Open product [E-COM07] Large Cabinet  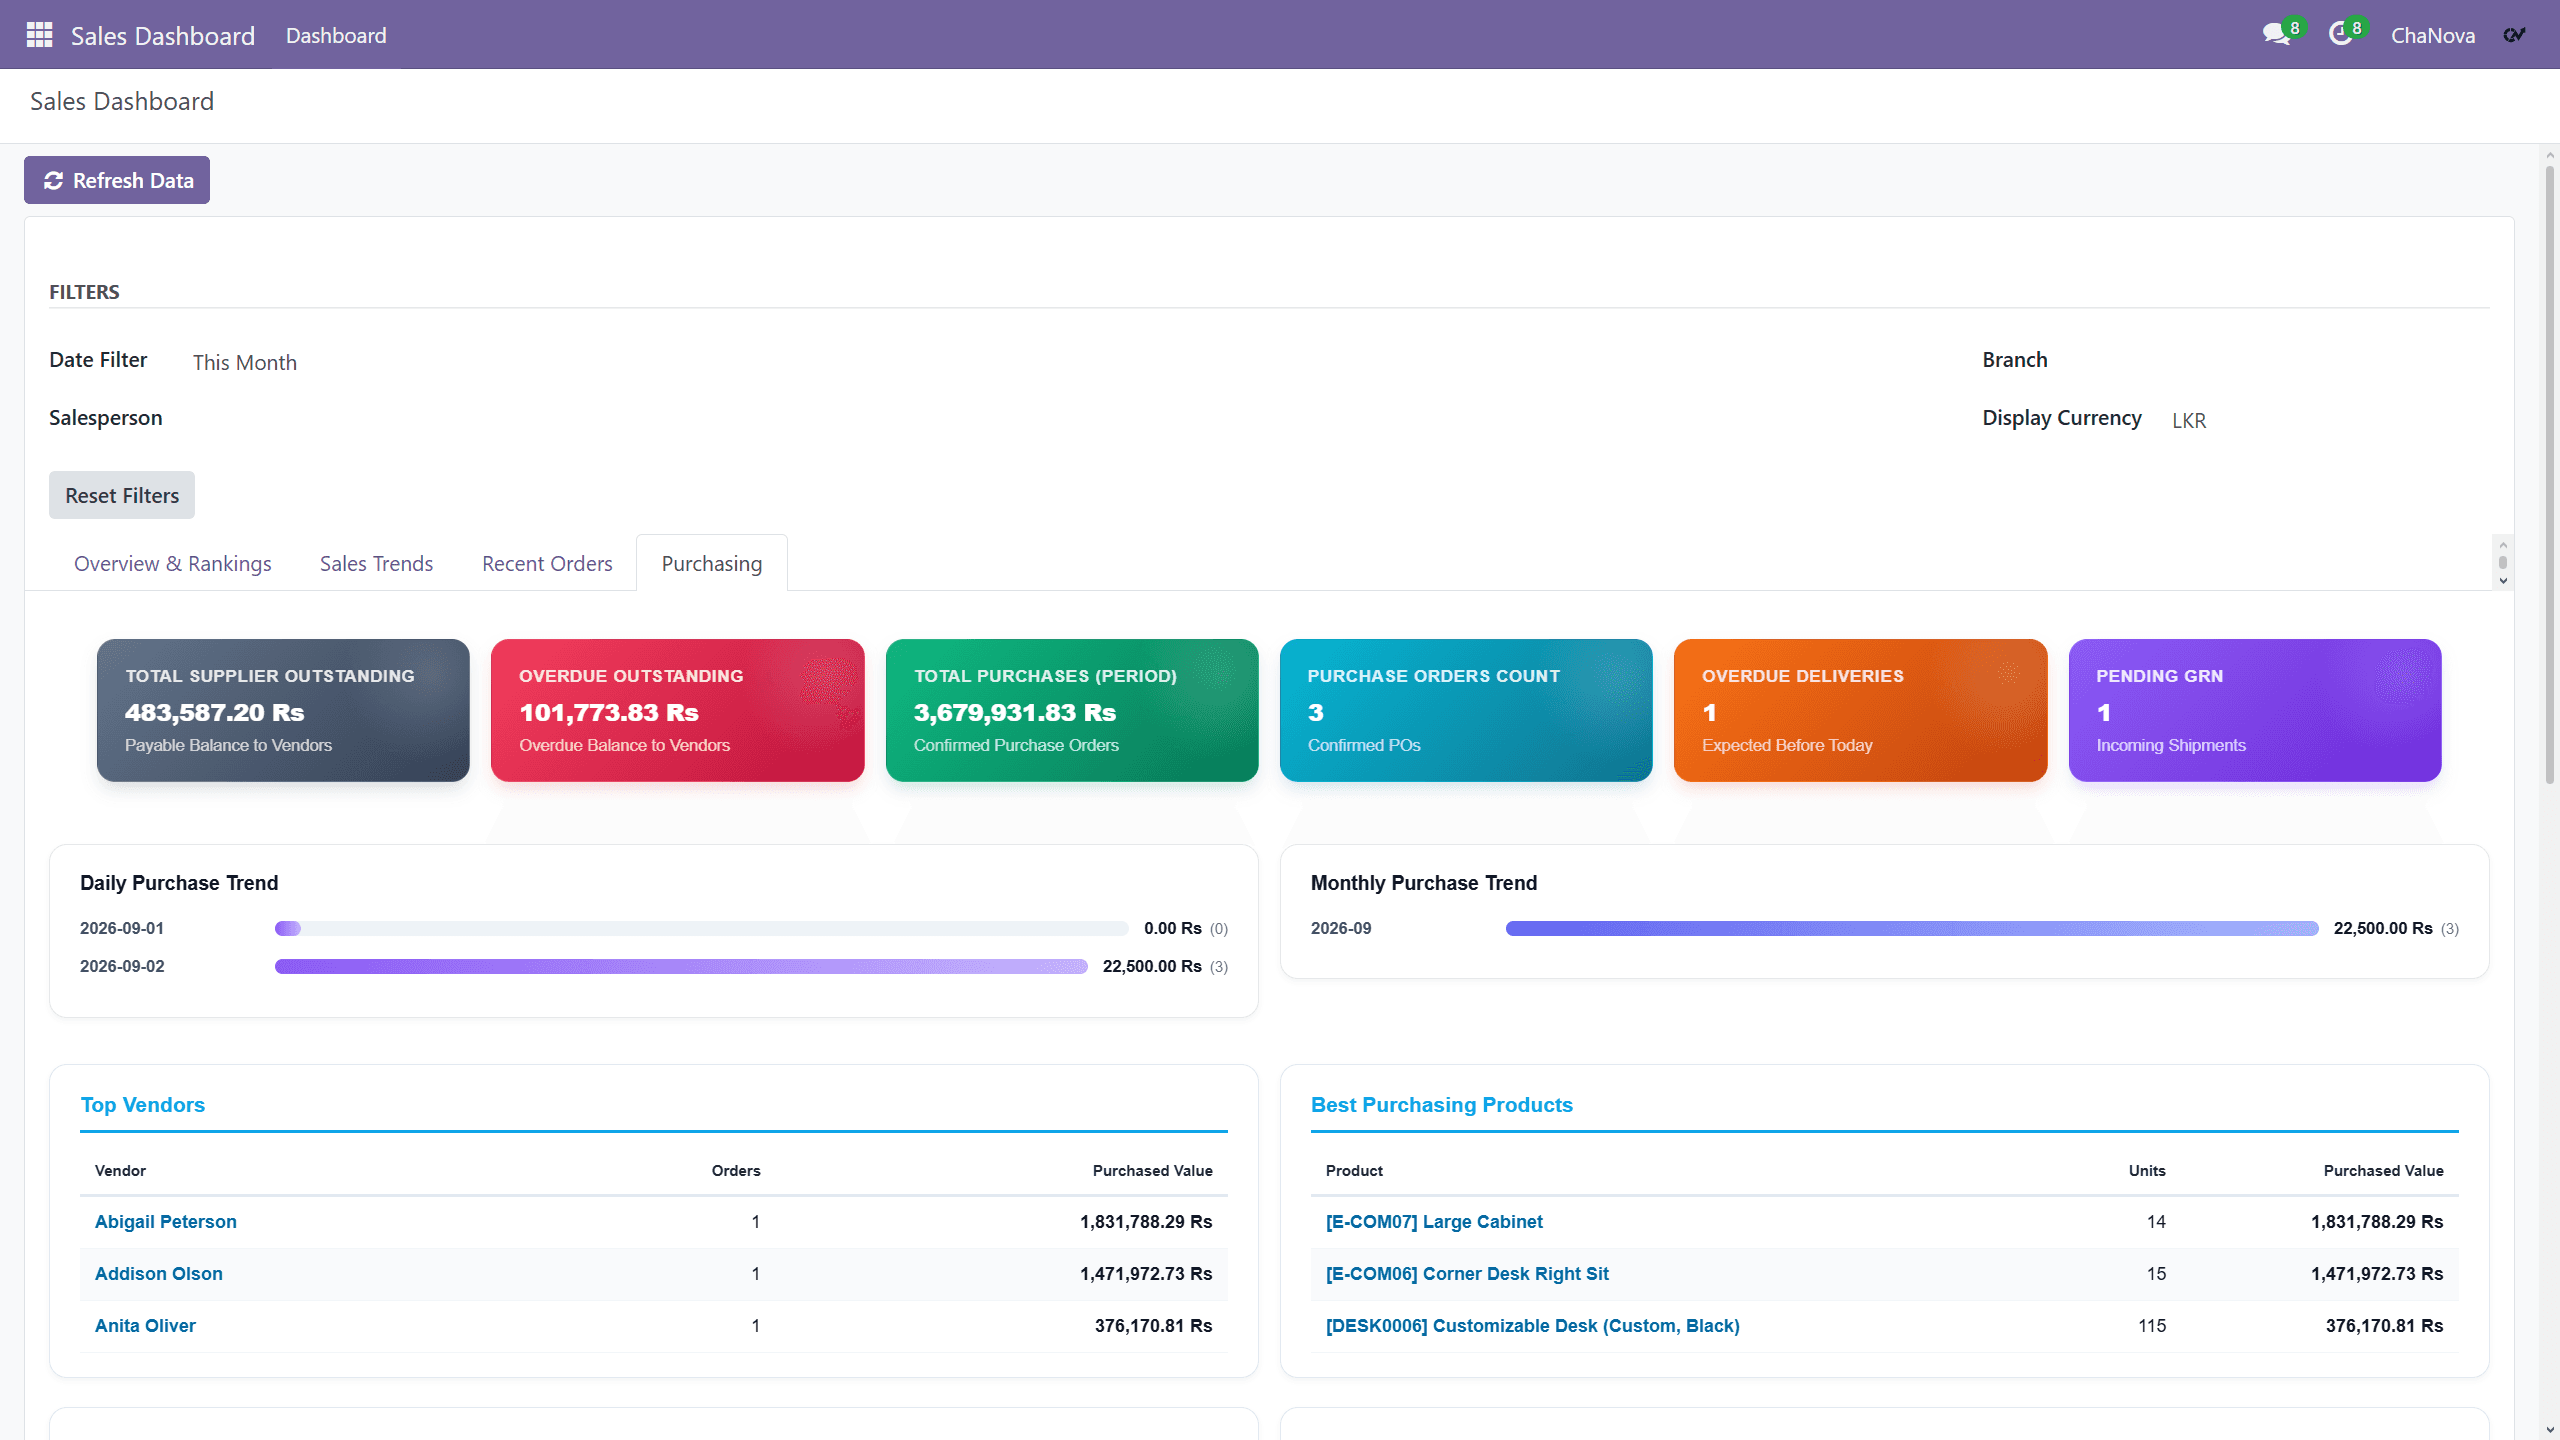tap(1434, 1221)
